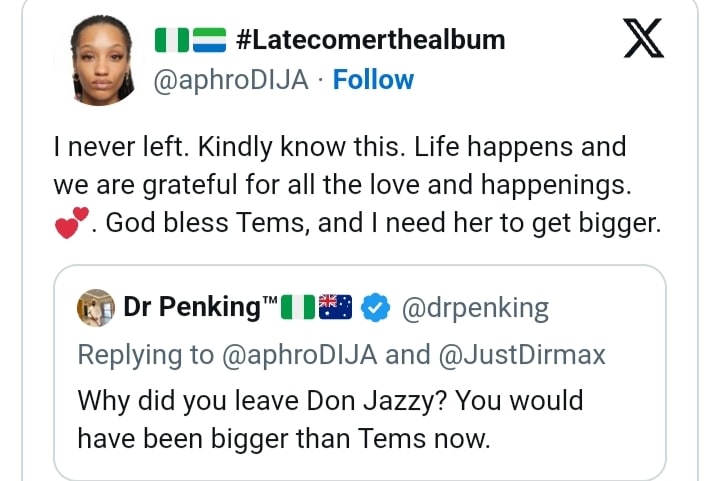
Task: Click the #Latecomerthealbum display name
Action: [x=370, y=41]
